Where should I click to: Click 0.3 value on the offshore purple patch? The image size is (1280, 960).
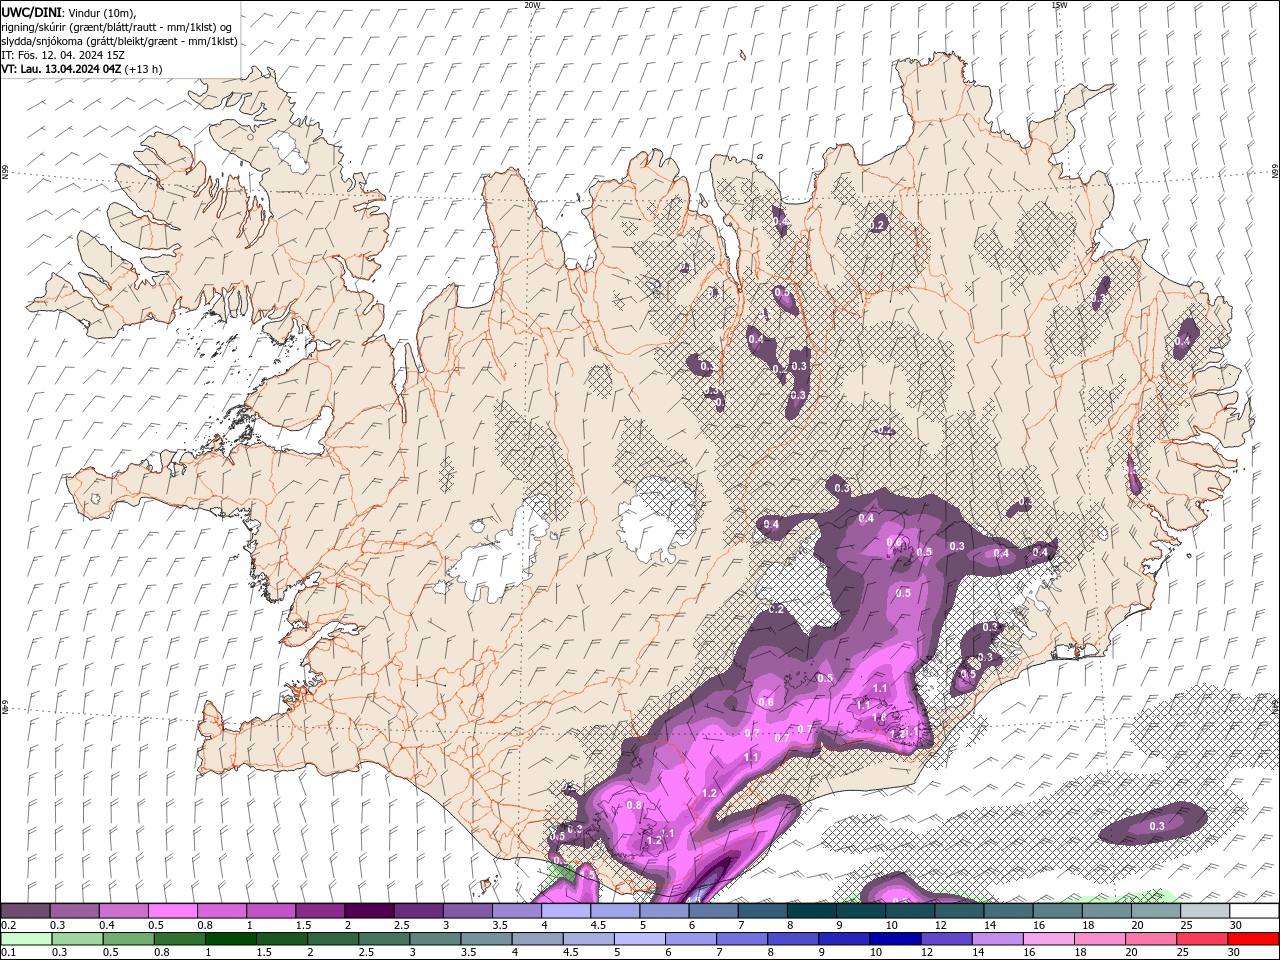coord(1157,826)
